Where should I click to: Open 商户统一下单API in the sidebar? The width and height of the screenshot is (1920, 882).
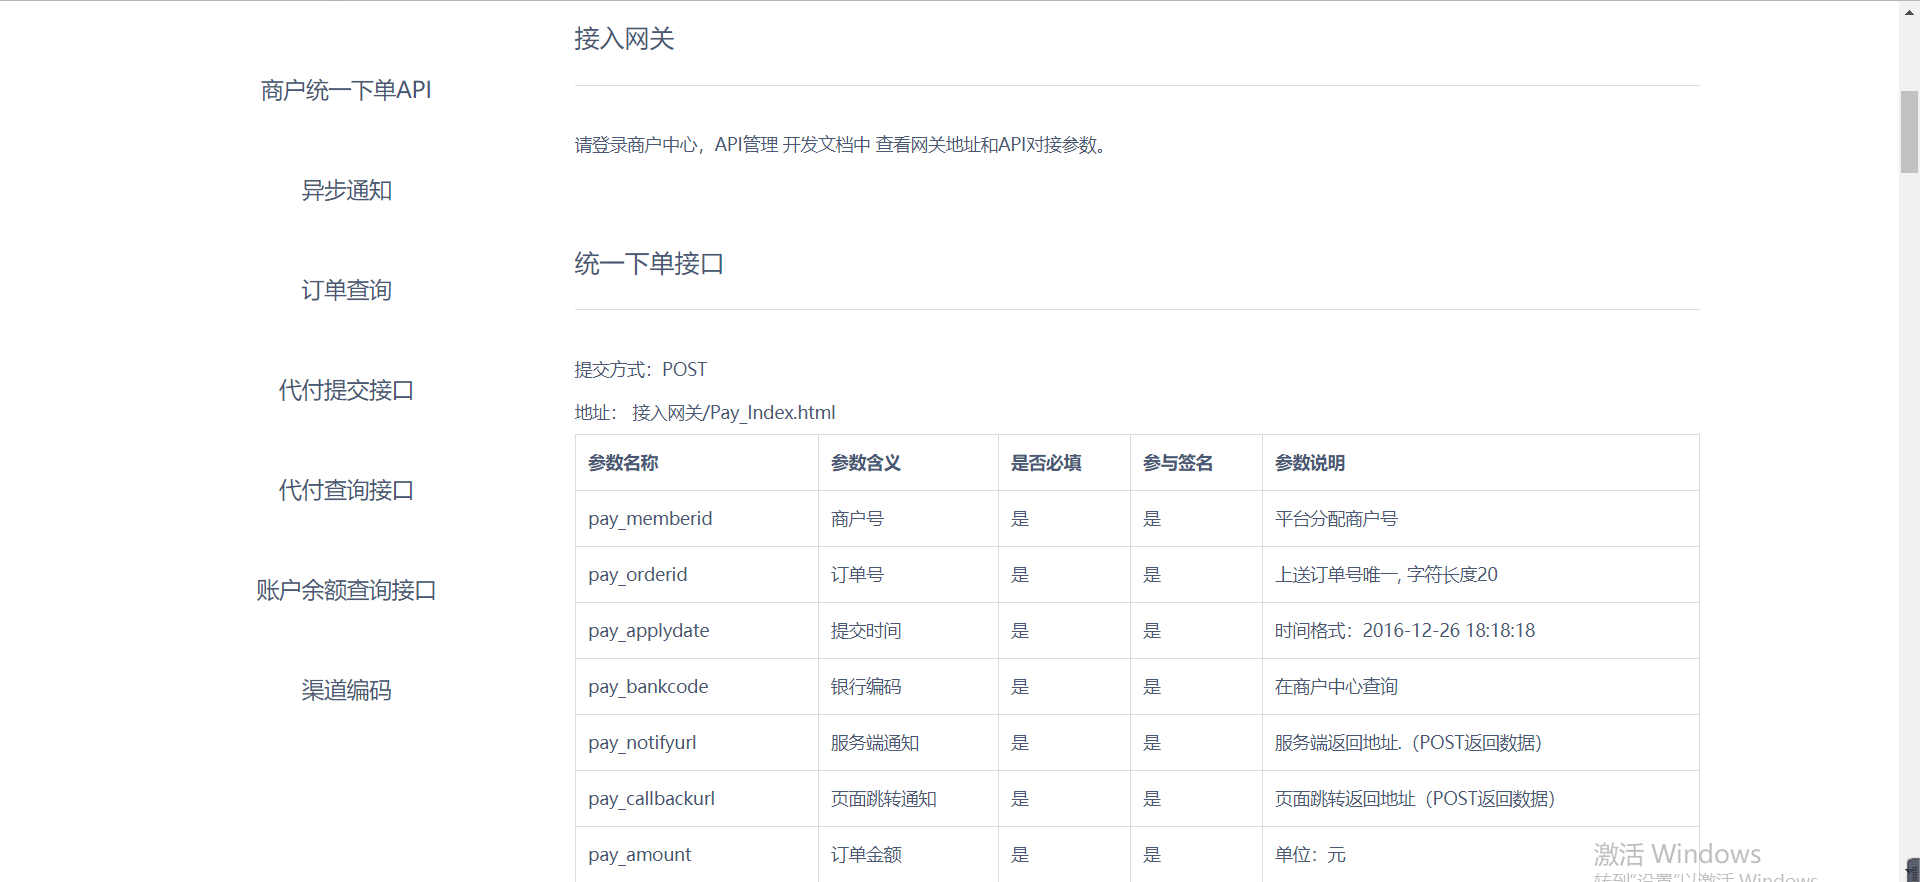tap(346, 90)
